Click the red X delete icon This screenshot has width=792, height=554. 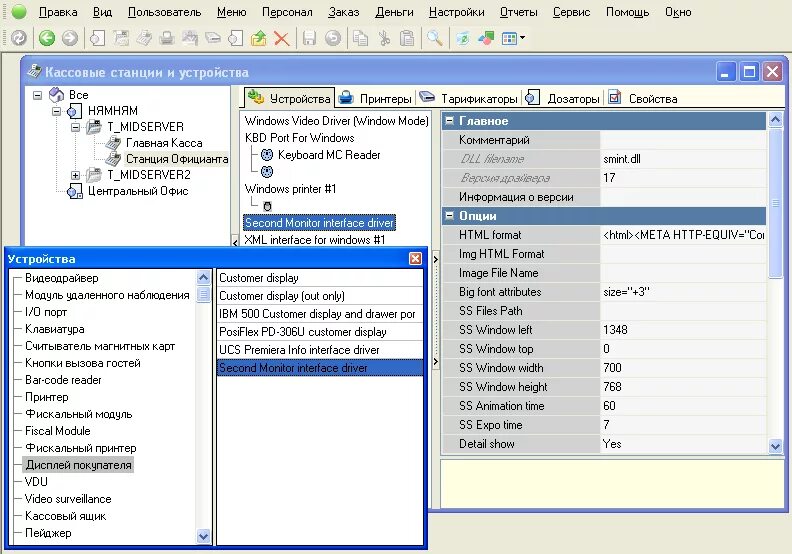click(281, 38)
